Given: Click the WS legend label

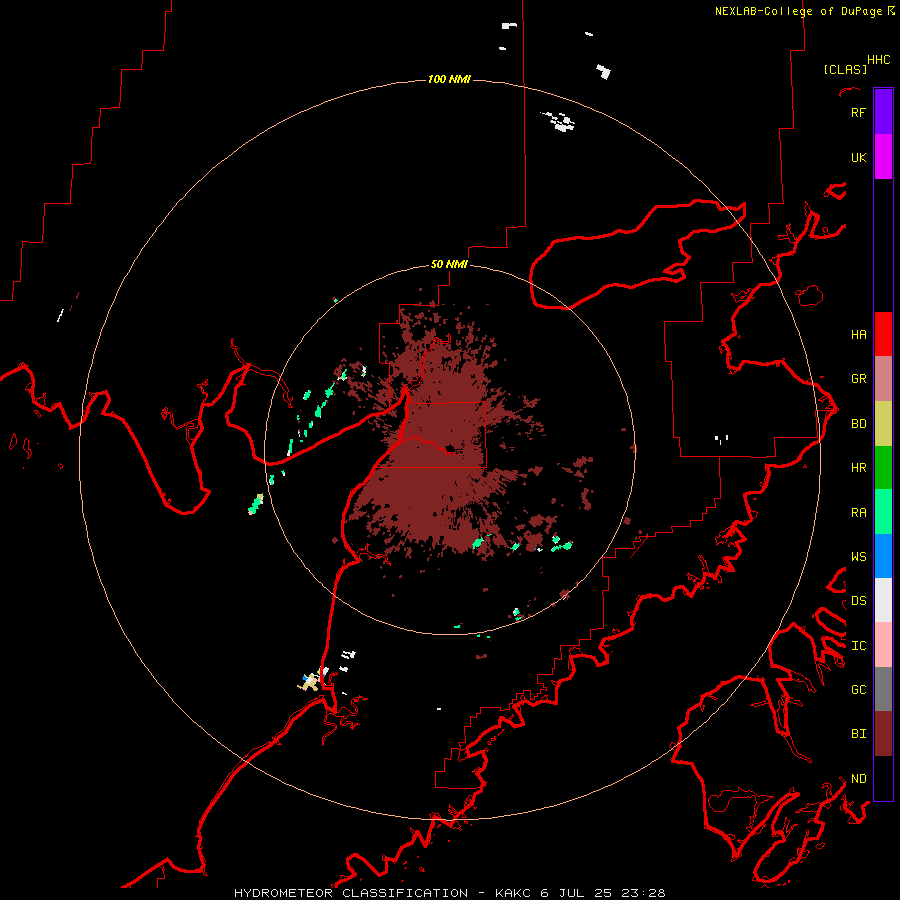Looking at the screenshot, I should (x=858, y=557).
